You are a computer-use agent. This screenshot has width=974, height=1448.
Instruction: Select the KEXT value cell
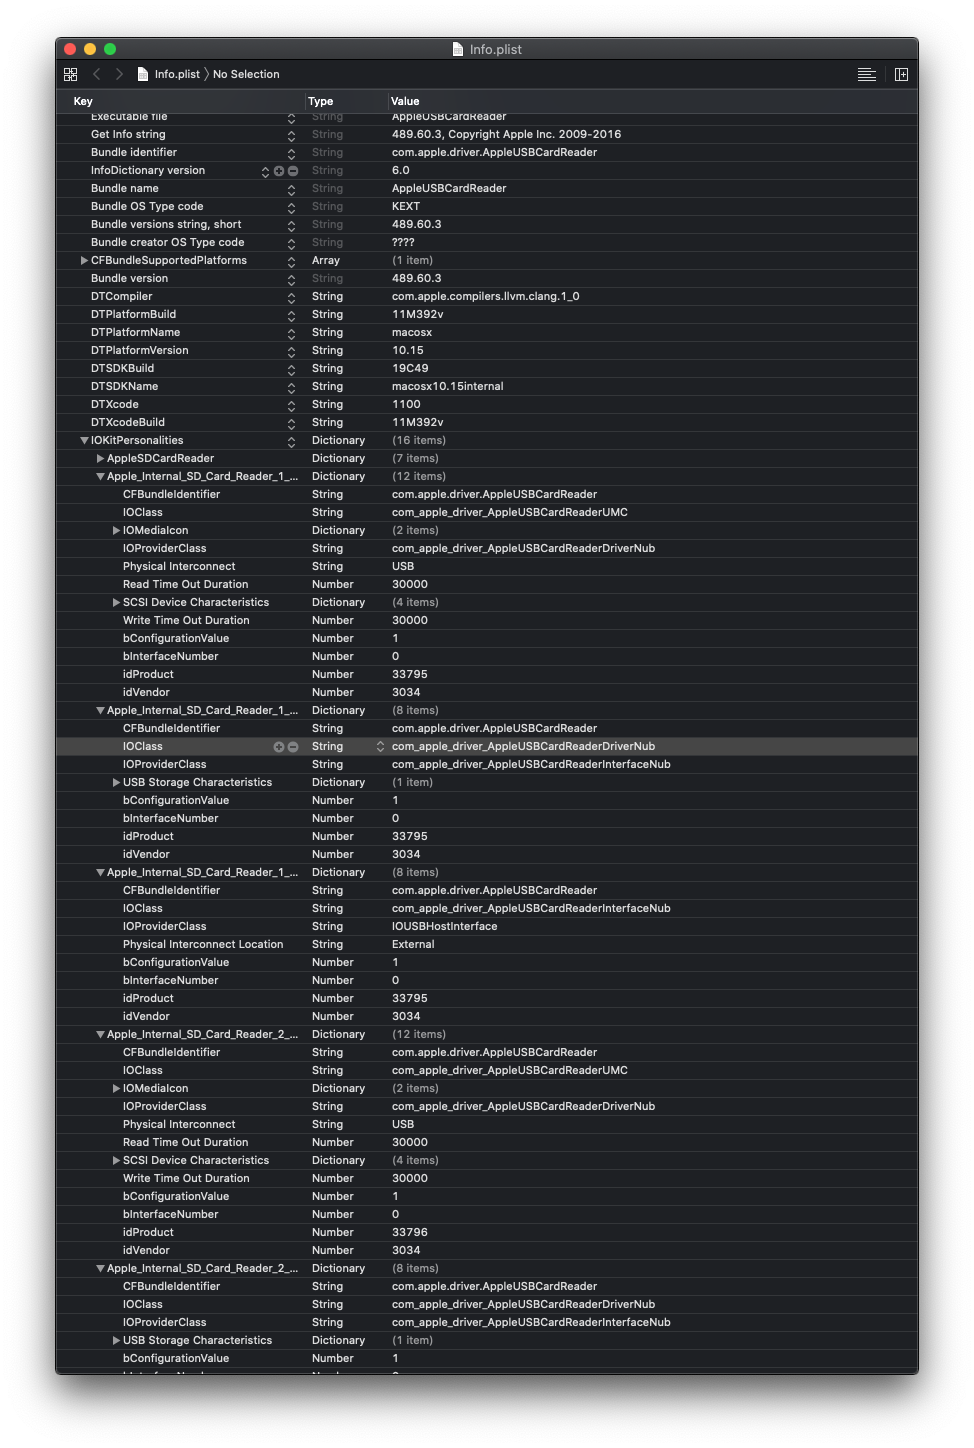406,206
